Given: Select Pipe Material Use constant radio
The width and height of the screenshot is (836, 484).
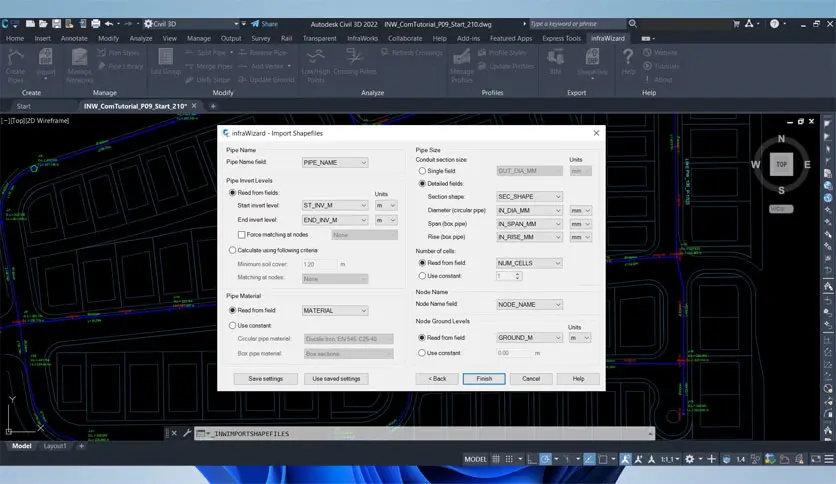Looking at the screenshot, I should [x=232, y=325].
